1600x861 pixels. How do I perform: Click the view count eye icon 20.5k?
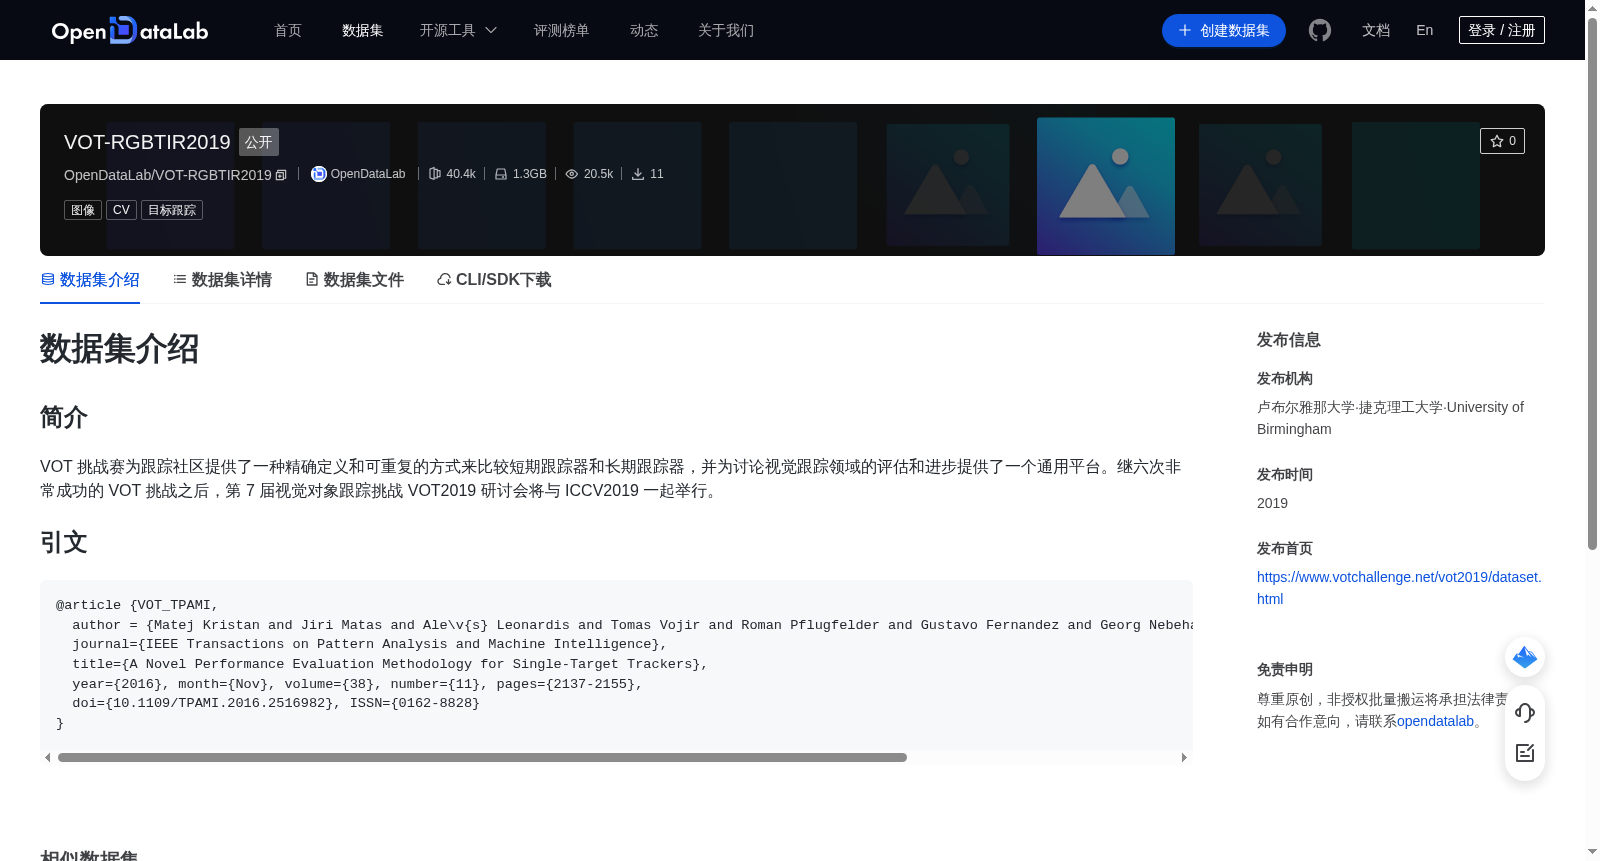pos(572,174)
